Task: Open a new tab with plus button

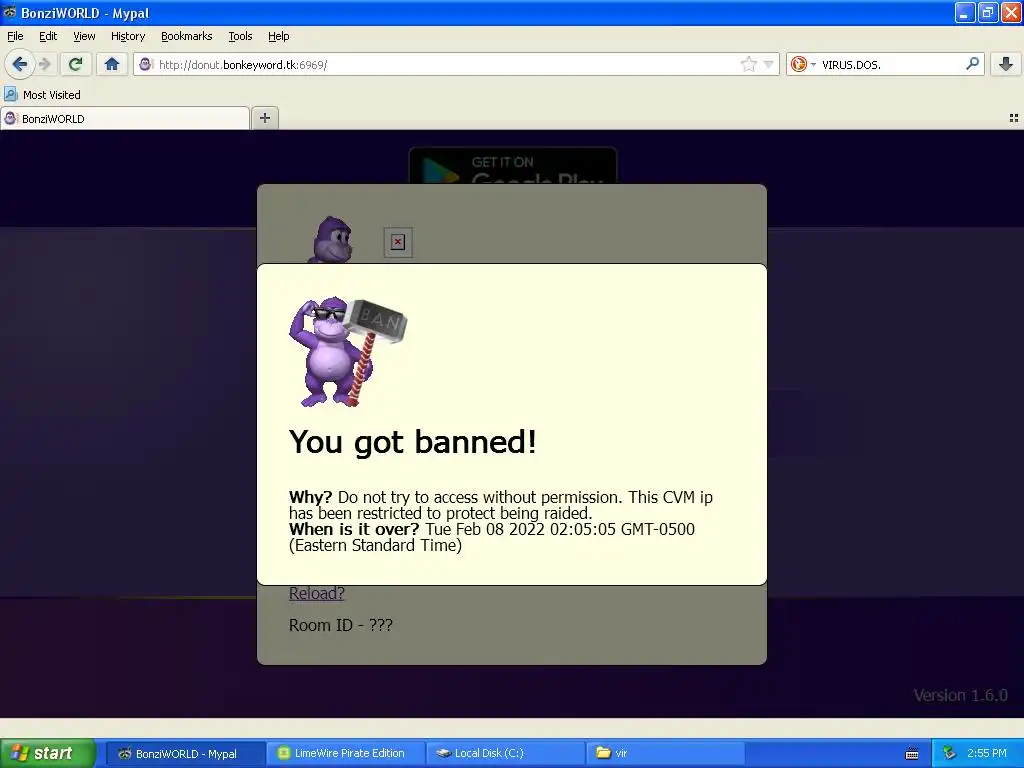Action: click(264, 118)
